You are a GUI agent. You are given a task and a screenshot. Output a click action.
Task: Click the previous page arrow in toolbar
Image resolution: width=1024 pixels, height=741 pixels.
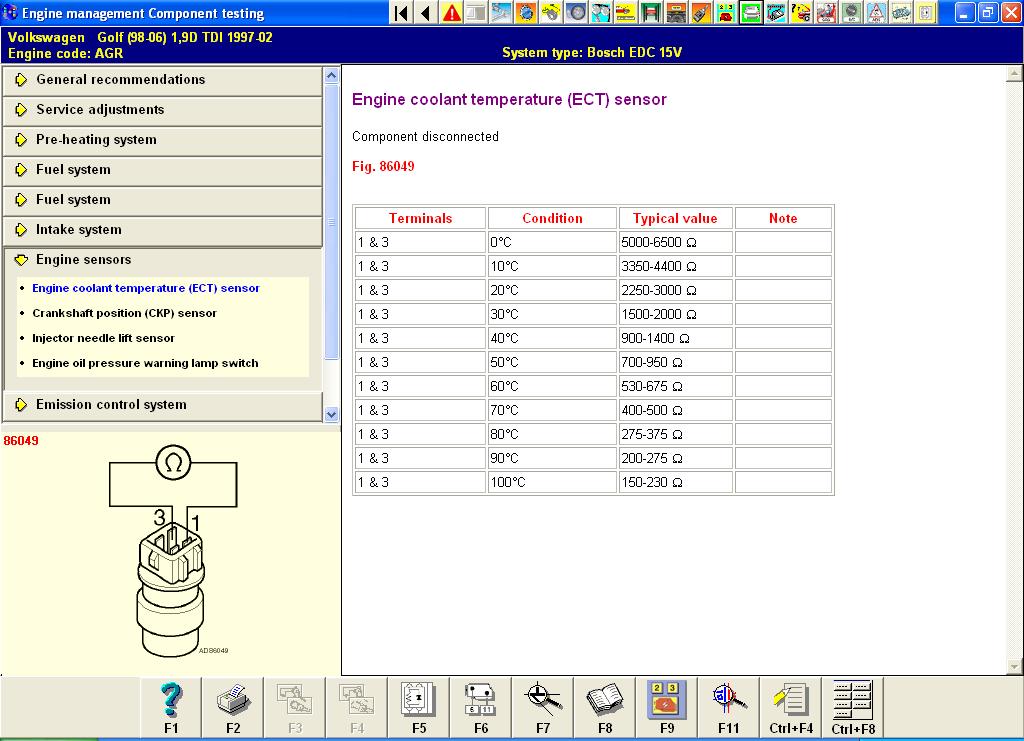(426, 13)
